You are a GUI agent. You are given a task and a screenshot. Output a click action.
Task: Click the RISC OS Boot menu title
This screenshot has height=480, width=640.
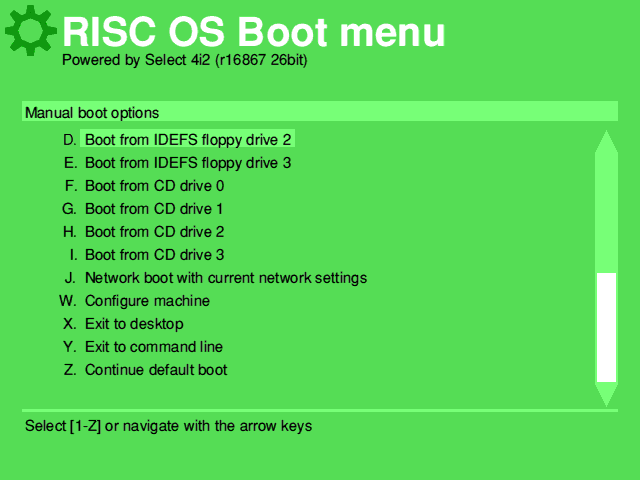(253, 32)
